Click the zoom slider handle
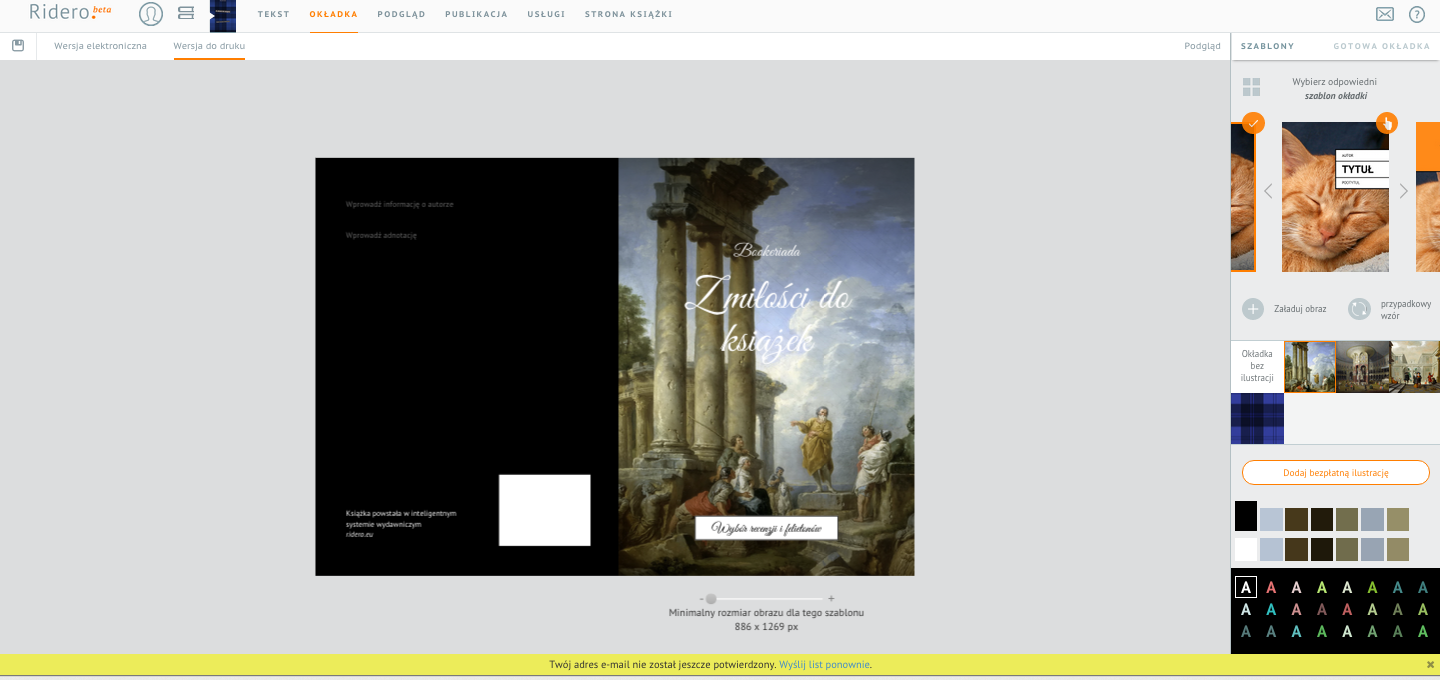This screenshot has height=680, width=1440. click(x=711, y=599)
